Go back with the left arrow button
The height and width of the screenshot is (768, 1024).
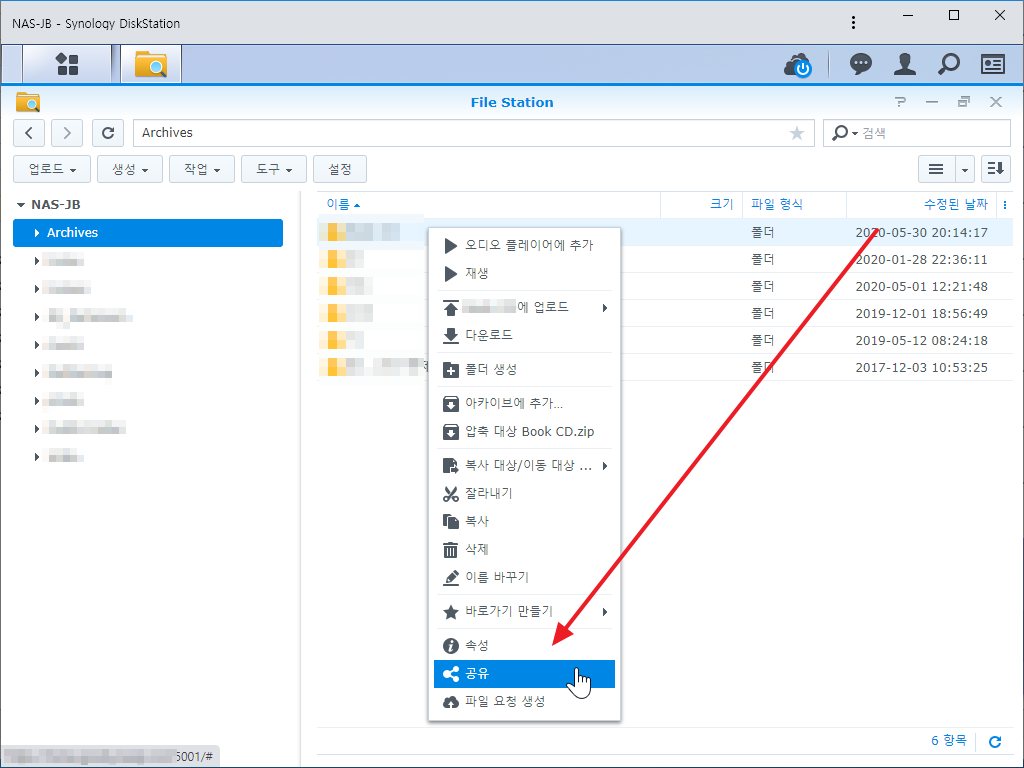(x=29, y=133)
